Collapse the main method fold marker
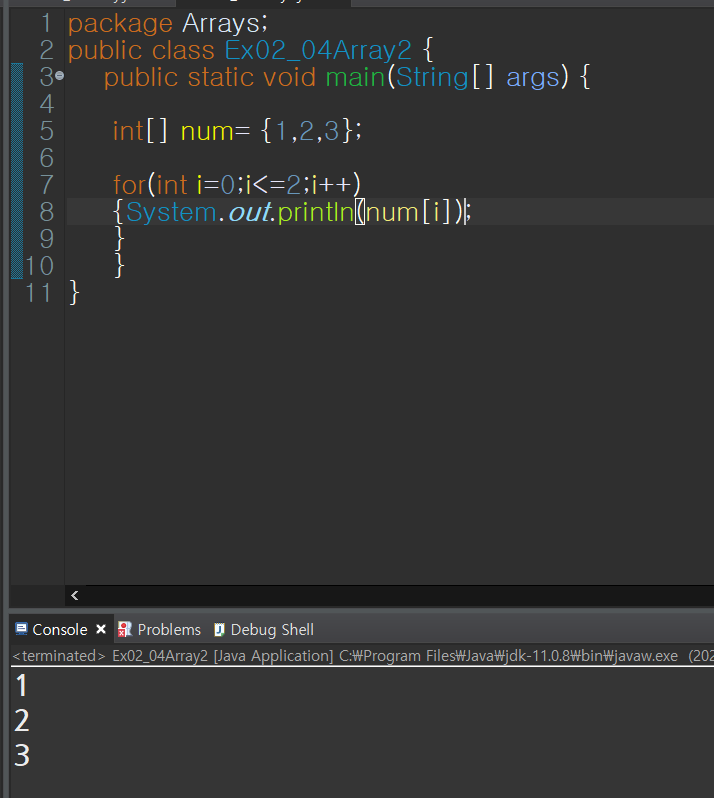 60,76
